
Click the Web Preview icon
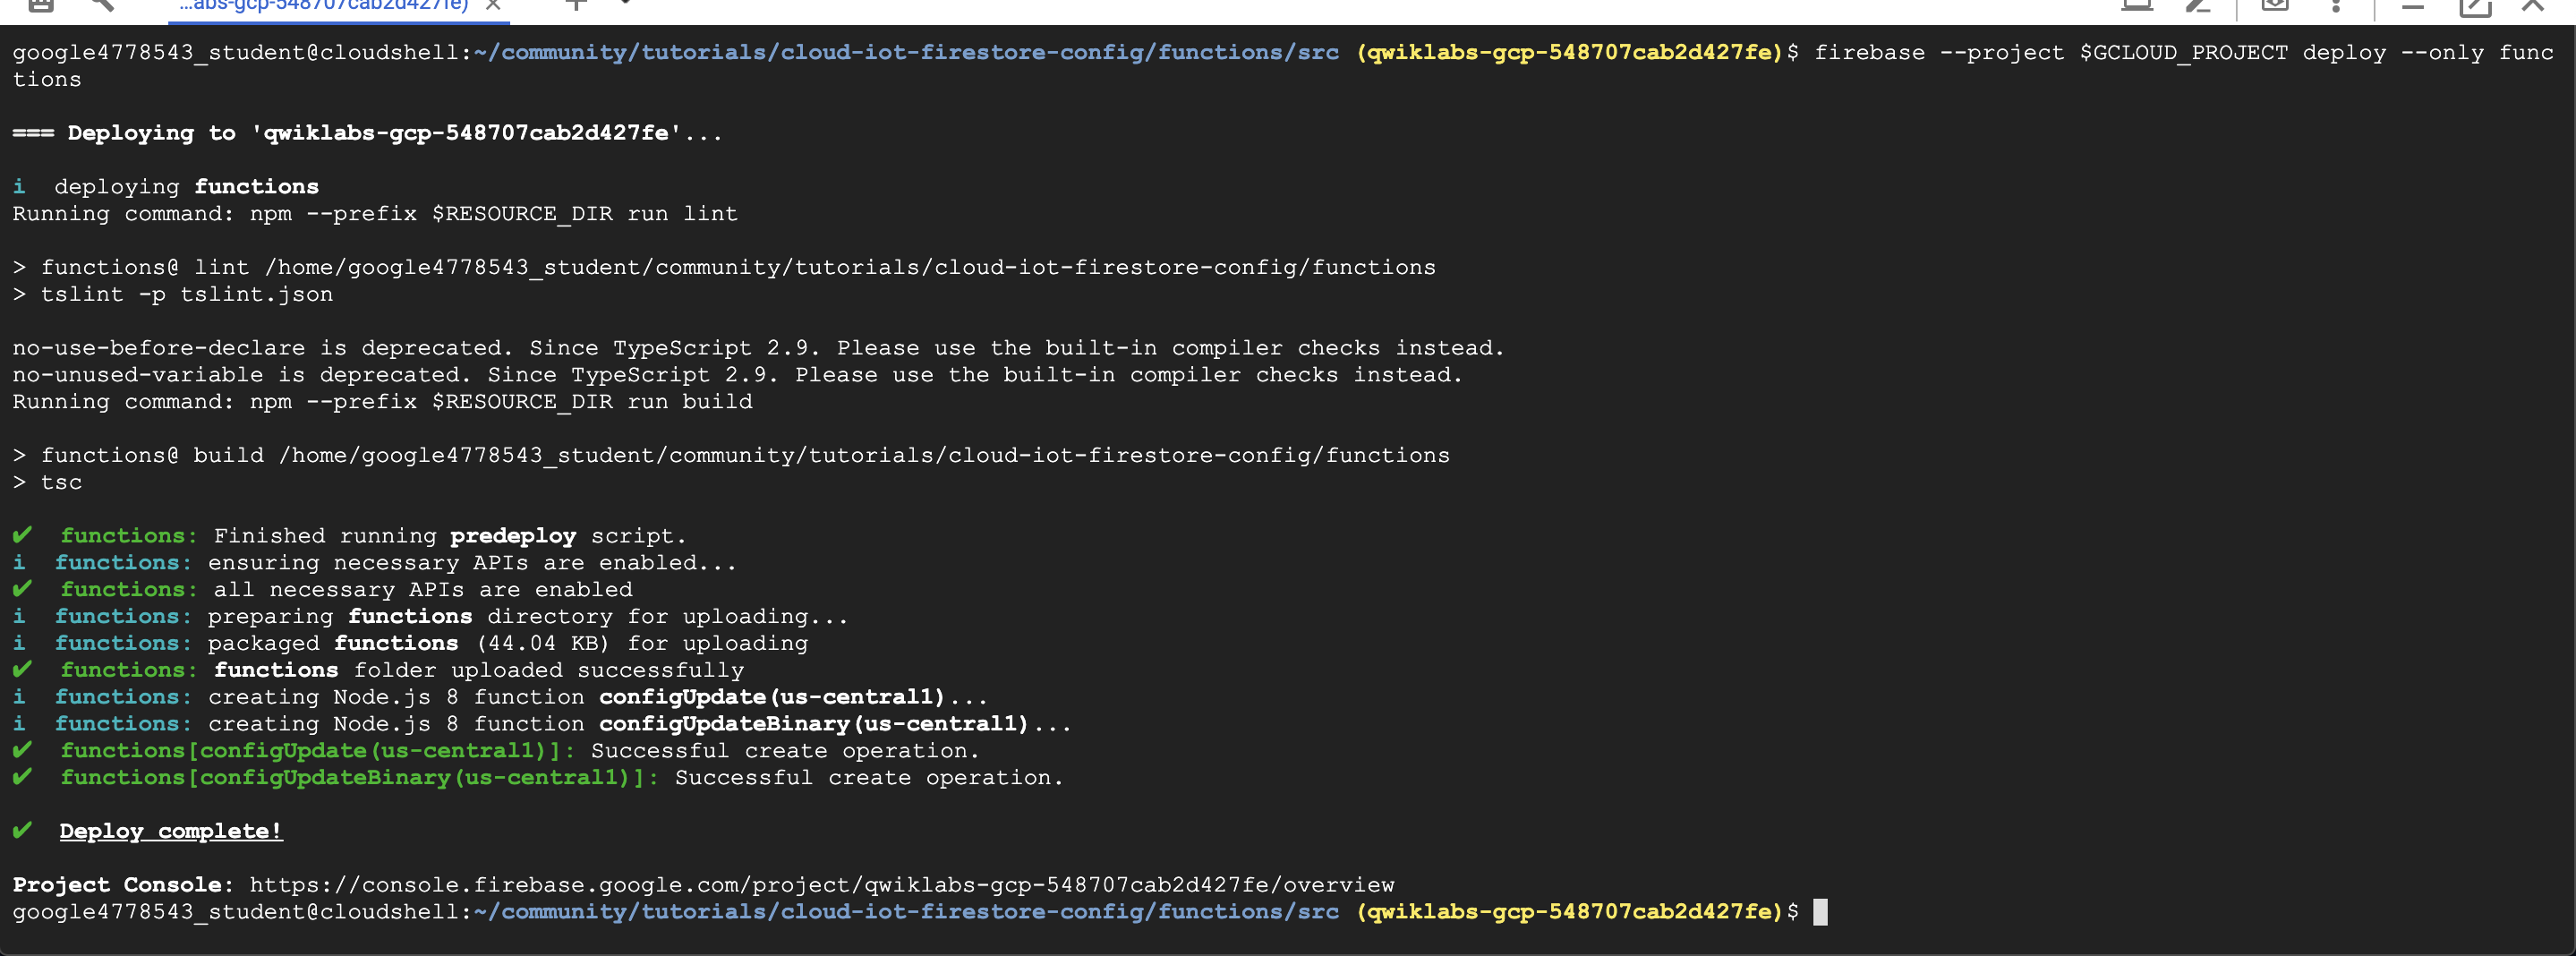pos(2274,8)
